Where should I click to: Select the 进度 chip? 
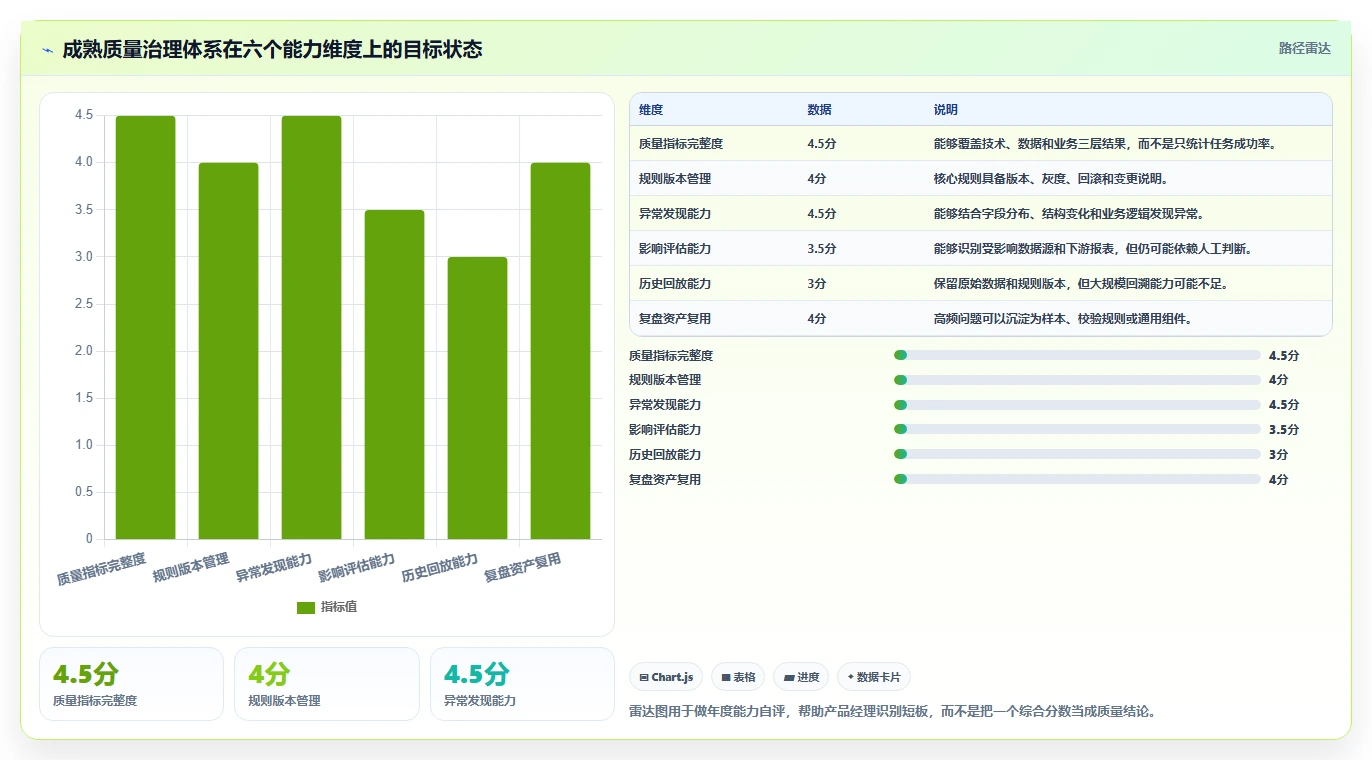(801, 677)
